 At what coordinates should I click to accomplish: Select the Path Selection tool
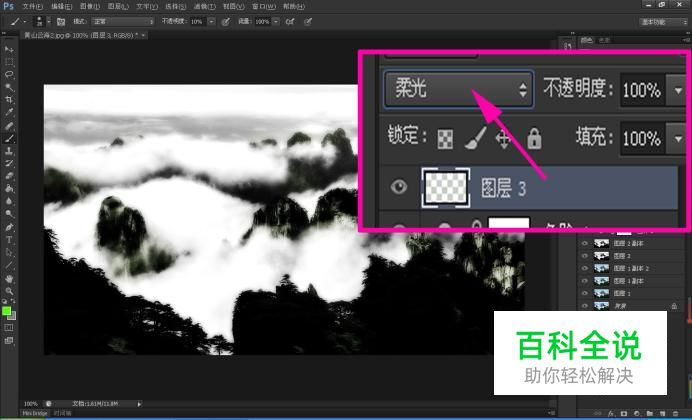tap(9, 253)
